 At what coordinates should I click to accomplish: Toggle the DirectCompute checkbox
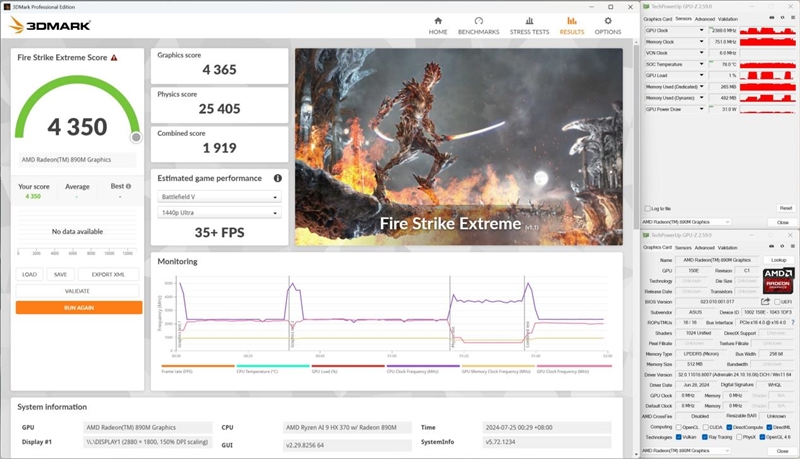click(x=729, y=427)
